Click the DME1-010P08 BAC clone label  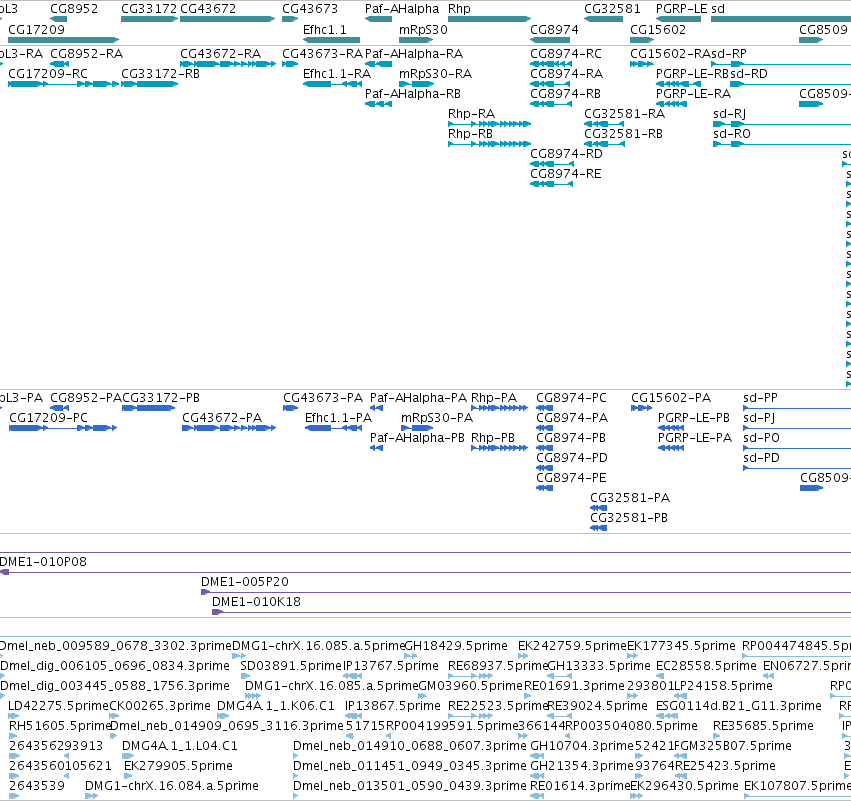click(x=43, y=562)
